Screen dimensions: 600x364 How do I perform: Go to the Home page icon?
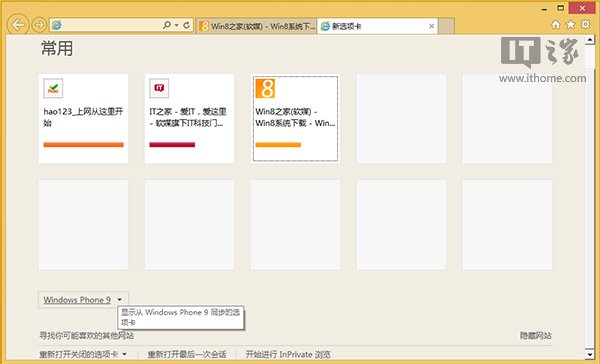click(556, 25)
